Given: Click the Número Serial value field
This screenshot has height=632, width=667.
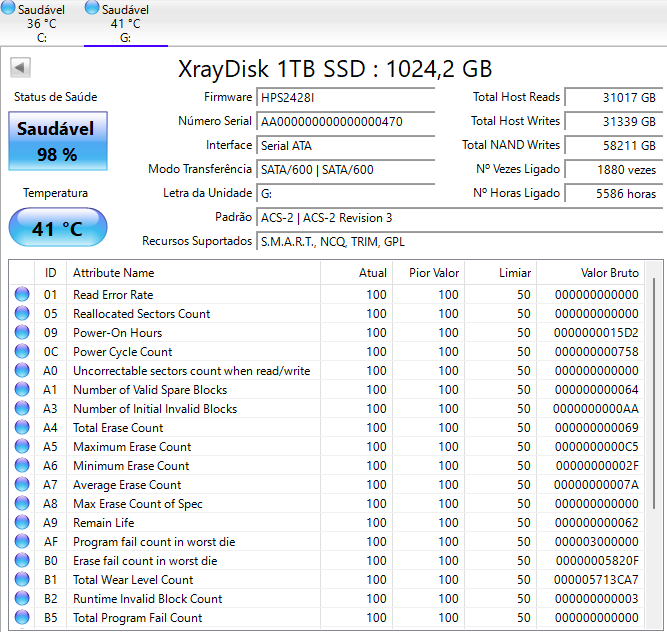Looking at the screenshot, I should [x=346, y=122].
